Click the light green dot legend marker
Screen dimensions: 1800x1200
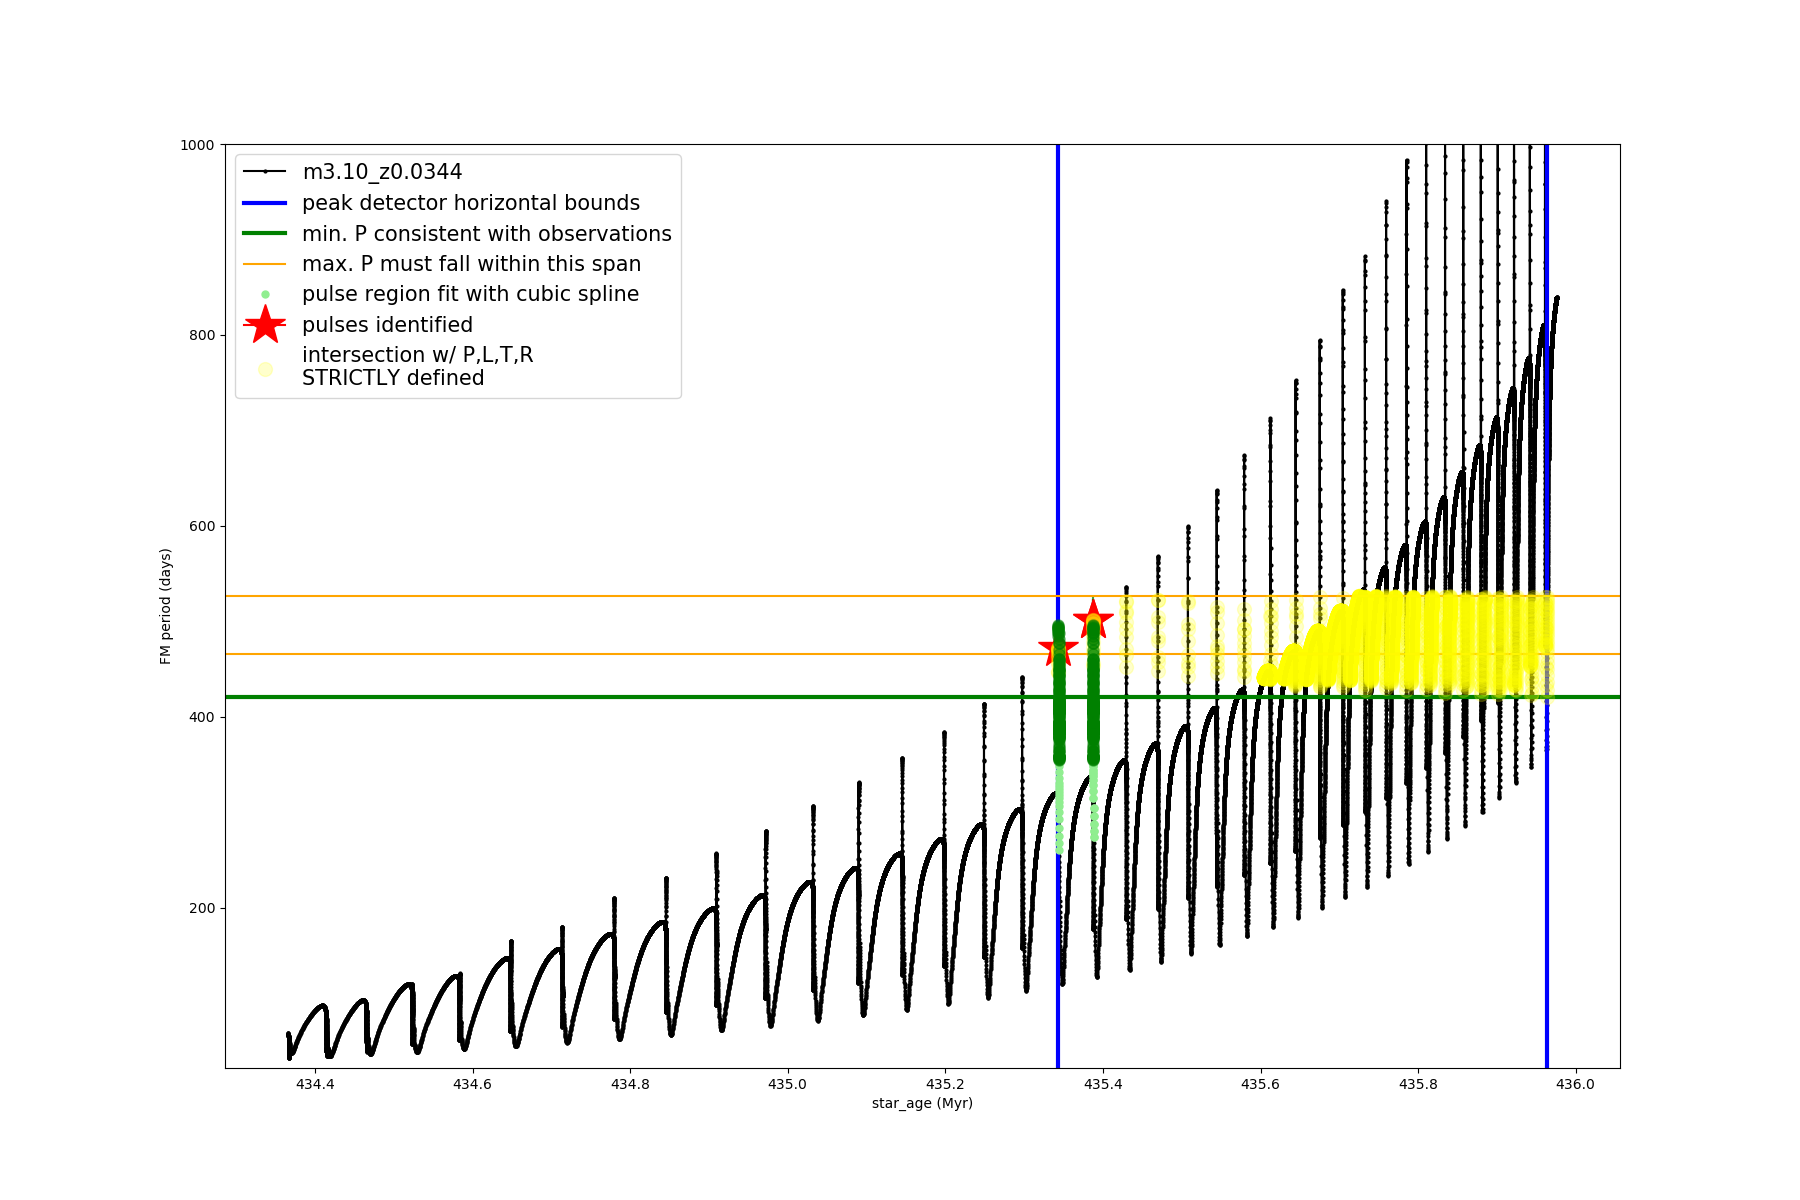coord(265,294)
